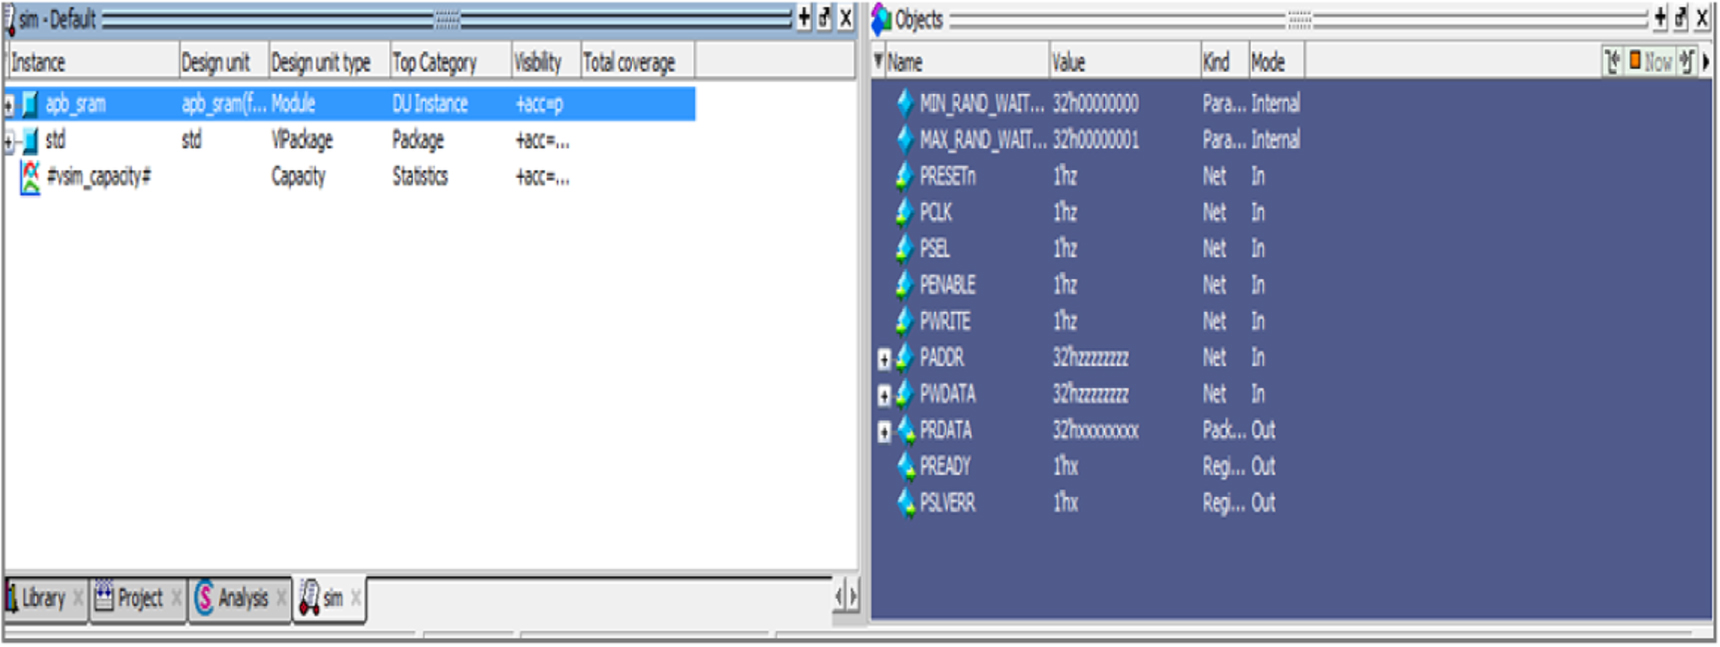1720x647 pixels.
Task: Click the PRESETn signal icon
Action: point(905,177)
